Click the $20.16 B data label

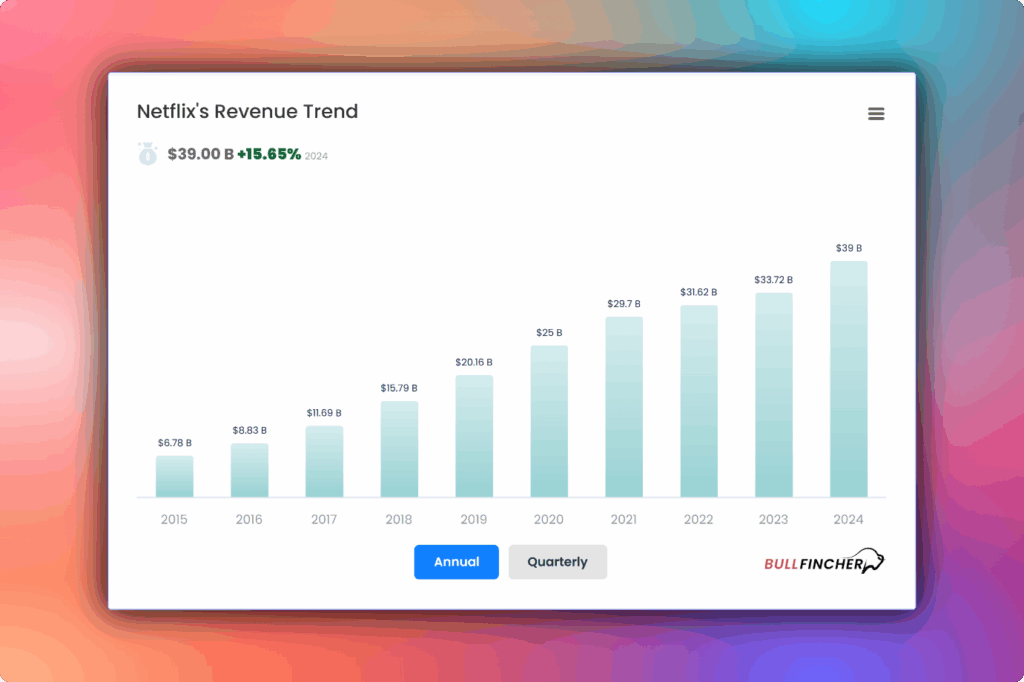pos(474,362)
